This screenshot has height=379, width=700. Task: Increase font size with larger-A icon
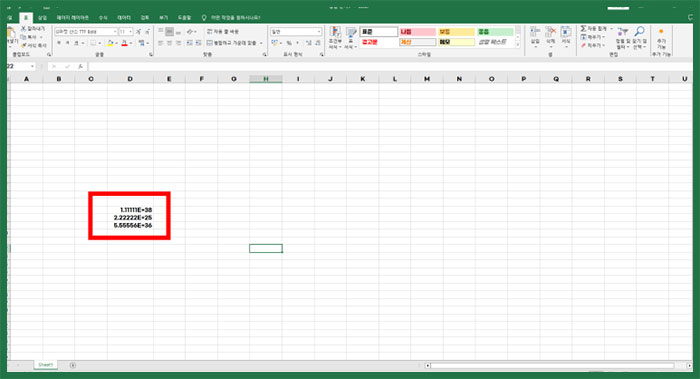pyautogui.click(x=138, y=32)
